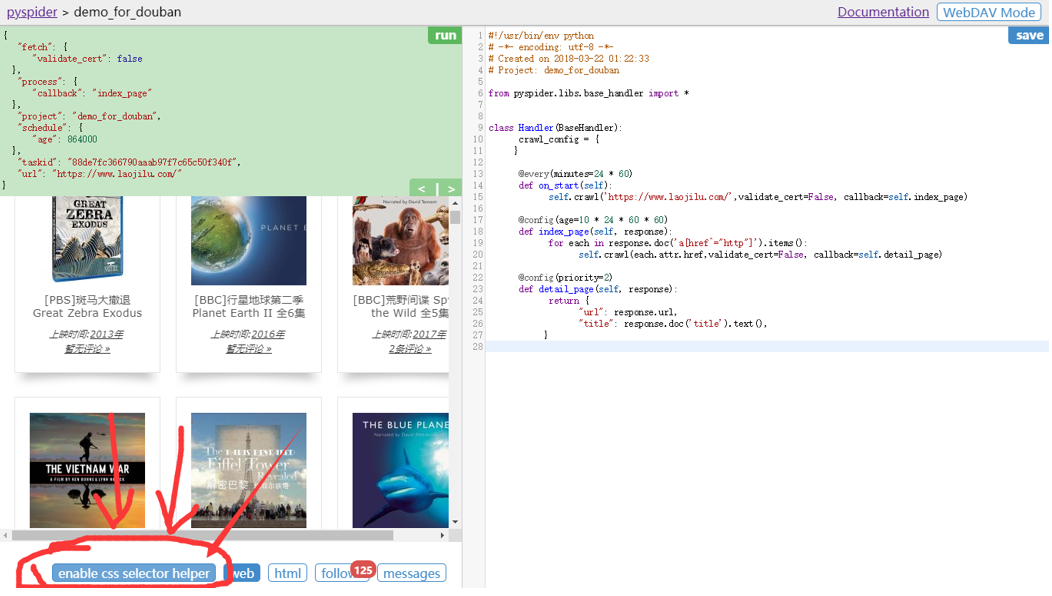
Task: Open The Vietnam War poster
Action: coord(87,470)
